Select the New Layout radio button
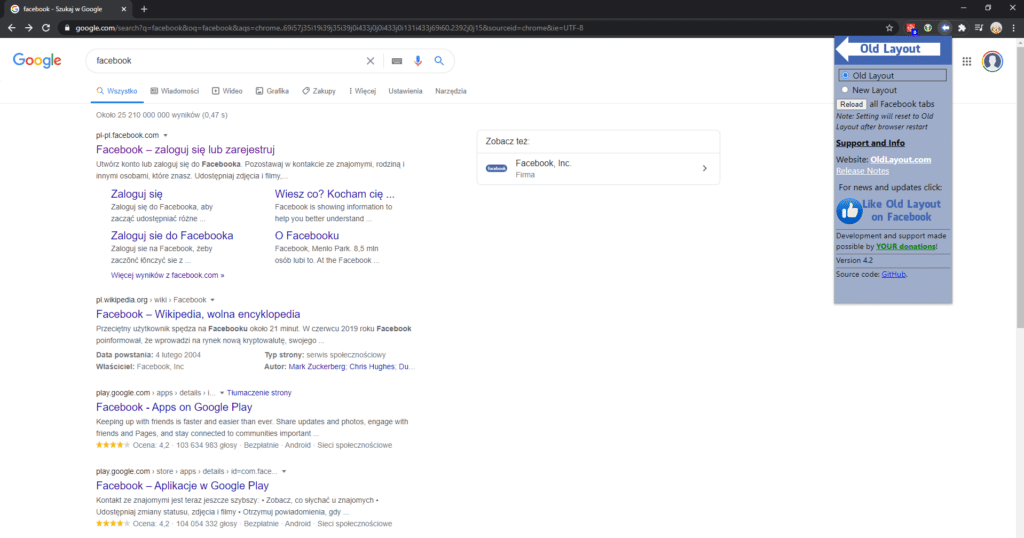Viewport: 1024px width, 538px height. click(x=845, y=89)
